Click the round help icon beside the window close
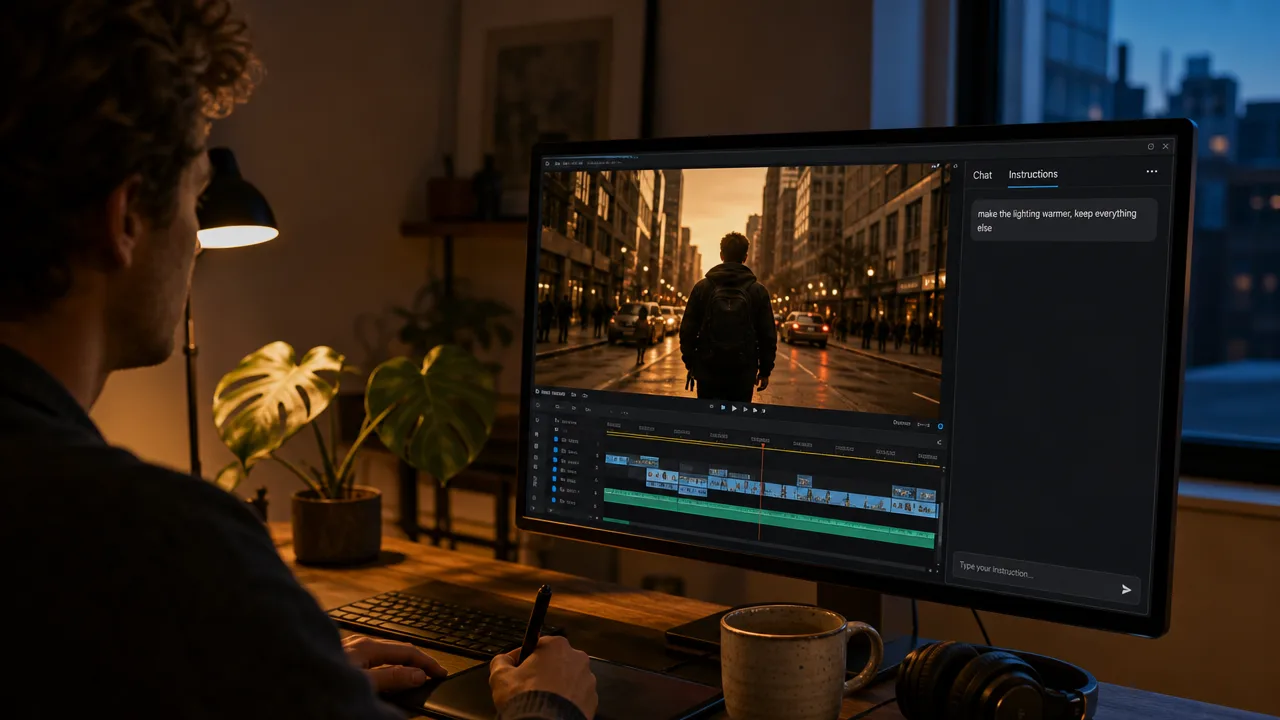The height and width of the screenshot is (720, 1280). 1151,146
